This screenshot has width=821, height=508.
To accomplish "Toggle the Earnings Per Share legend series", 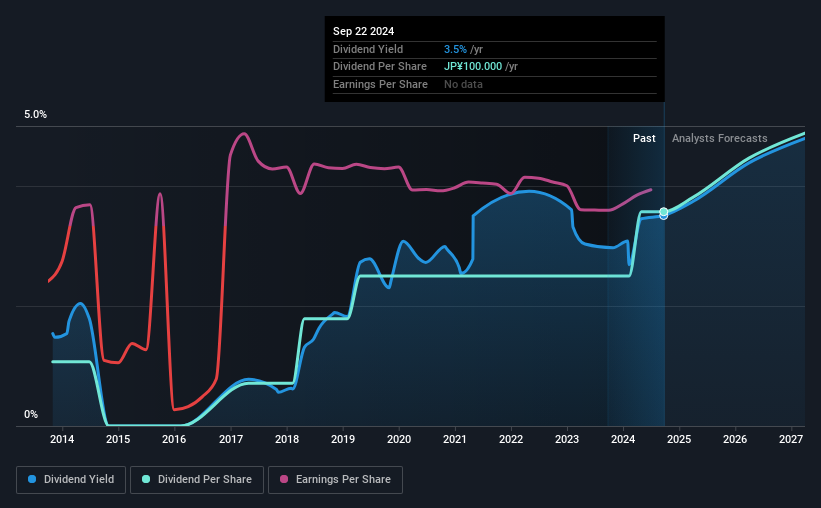I will pos(335,480).
